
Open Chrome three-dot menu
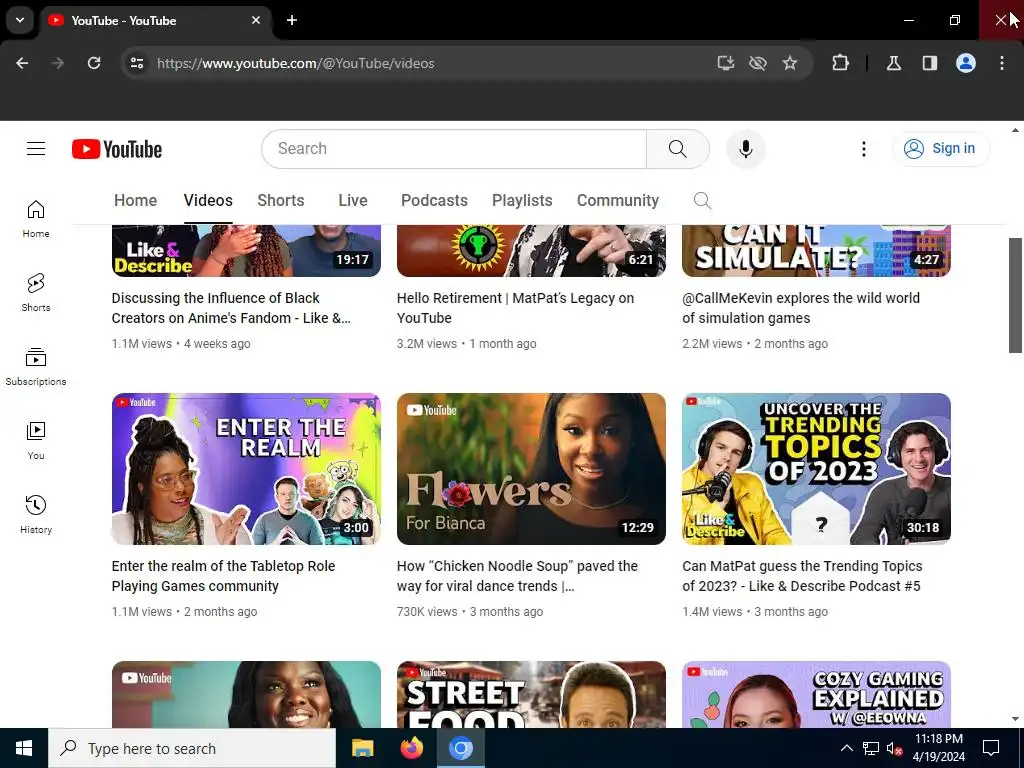tap(1002, 63)
